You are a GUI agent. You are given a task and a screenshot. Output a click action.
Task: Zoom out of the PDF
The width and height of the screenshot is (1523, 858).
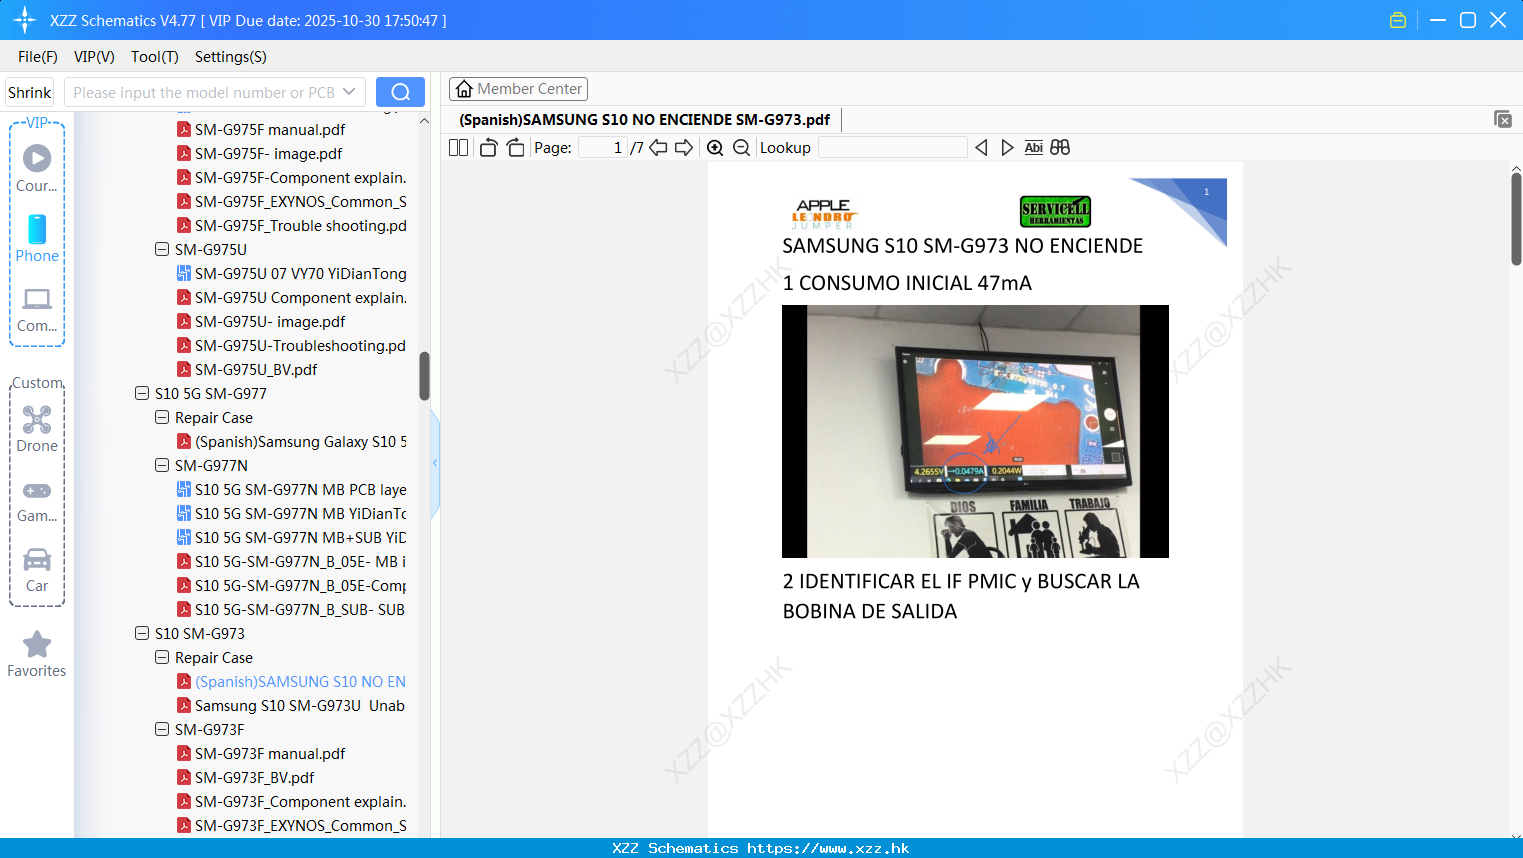741,147
